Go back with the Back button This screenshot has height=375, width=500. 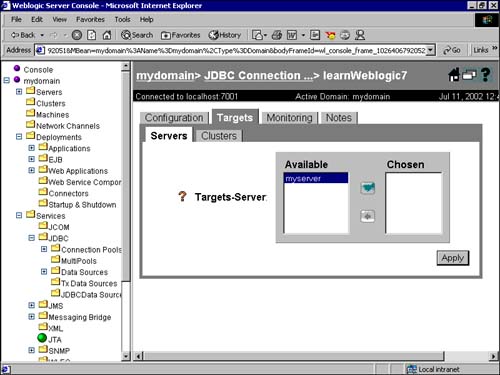[23, 35]
